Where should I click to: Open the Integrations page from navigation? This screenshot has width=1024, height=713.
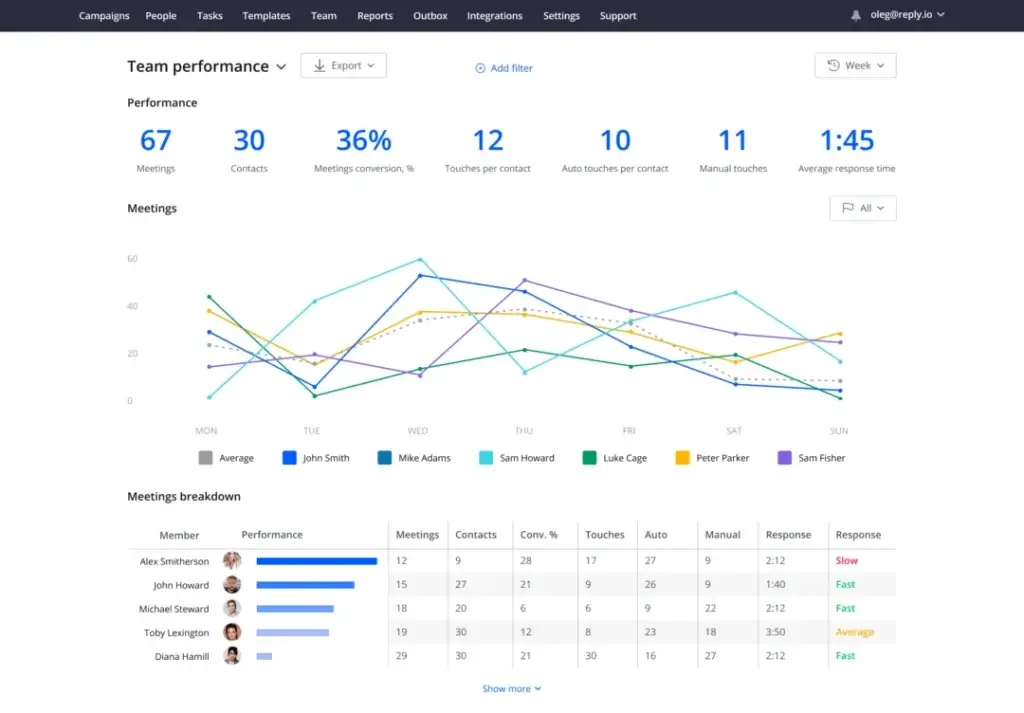coord(494,16)
